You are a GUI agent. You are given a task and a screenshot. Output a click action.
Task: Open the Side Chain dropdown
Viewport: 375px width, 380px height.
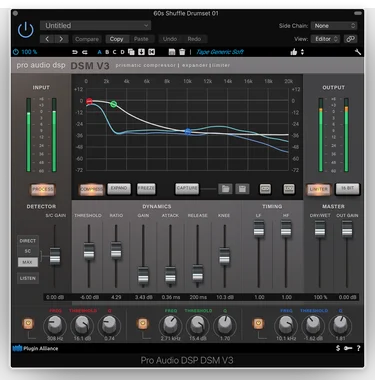(x=334, y=26)
